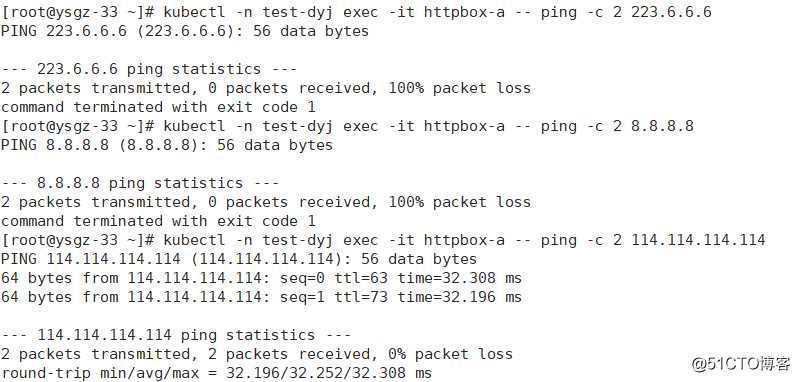The width and height of the screenshot is (800, 382).
Task: Click the round-trip min/avg/max line
Action: tap(216, 373)
